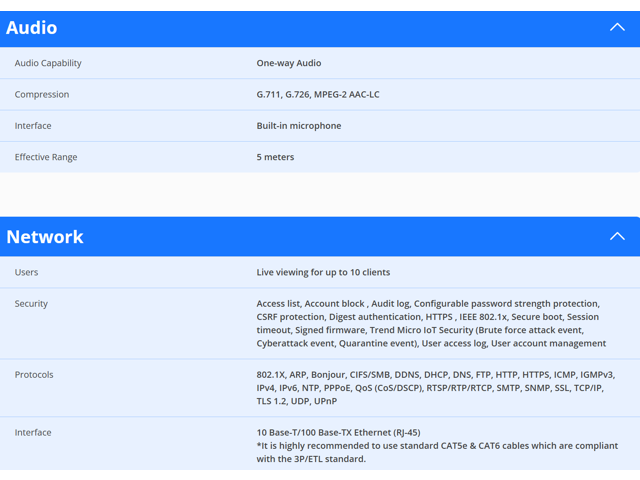Select the Security row label
This screenshot has height=480, width=640.
pyautogui.click(x=31, y=304)
